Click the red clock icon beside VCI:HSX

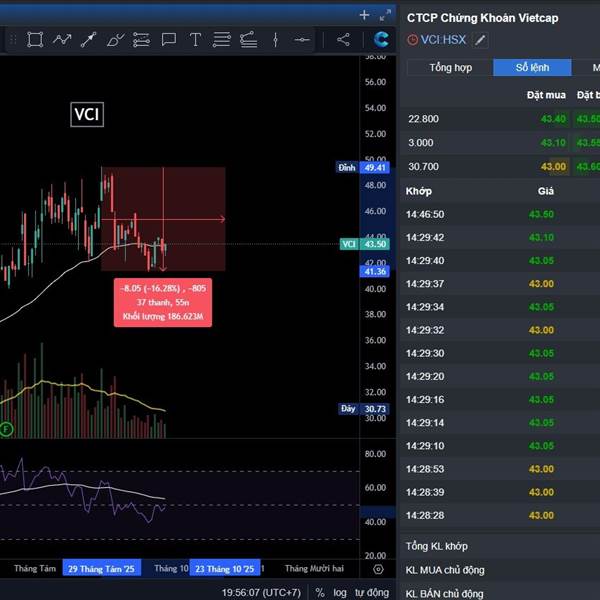tap(412, 40)
